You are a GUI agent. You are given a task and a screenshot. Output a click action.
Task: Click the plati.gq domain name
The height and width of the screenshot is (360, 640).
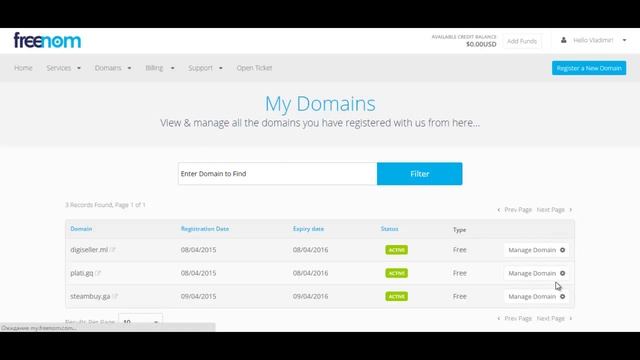pos(82,273)
